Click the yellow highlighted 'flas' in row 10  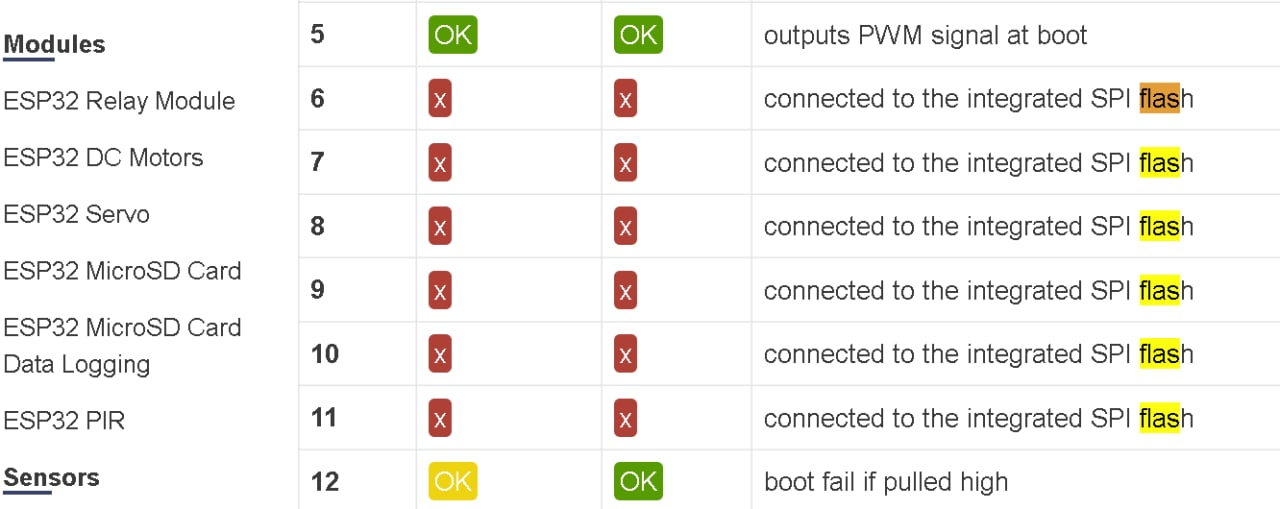click(1159, 354)
